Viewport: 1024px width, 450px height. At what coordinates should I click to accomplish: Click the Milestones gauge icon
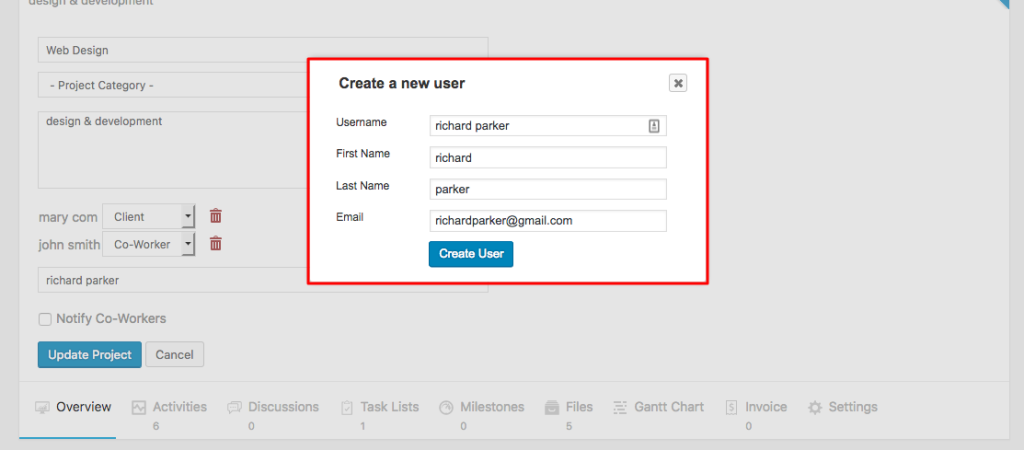[x=446, y=408]
